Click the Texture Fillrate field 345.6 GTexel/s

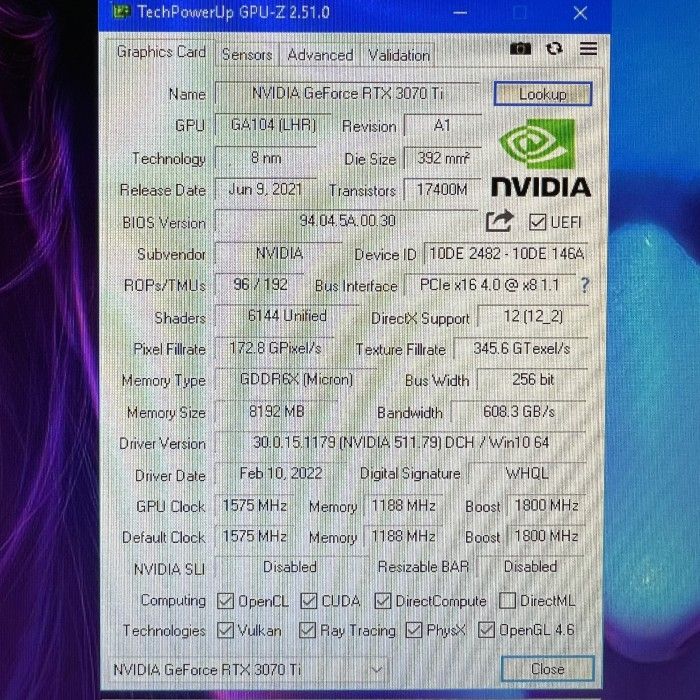point(521,348)
